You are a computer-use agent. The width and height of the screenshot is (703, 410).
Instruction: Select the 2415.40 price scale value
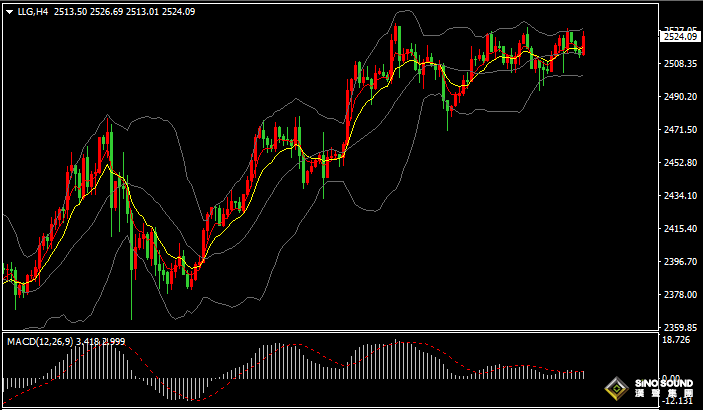(x=680, y=229)
